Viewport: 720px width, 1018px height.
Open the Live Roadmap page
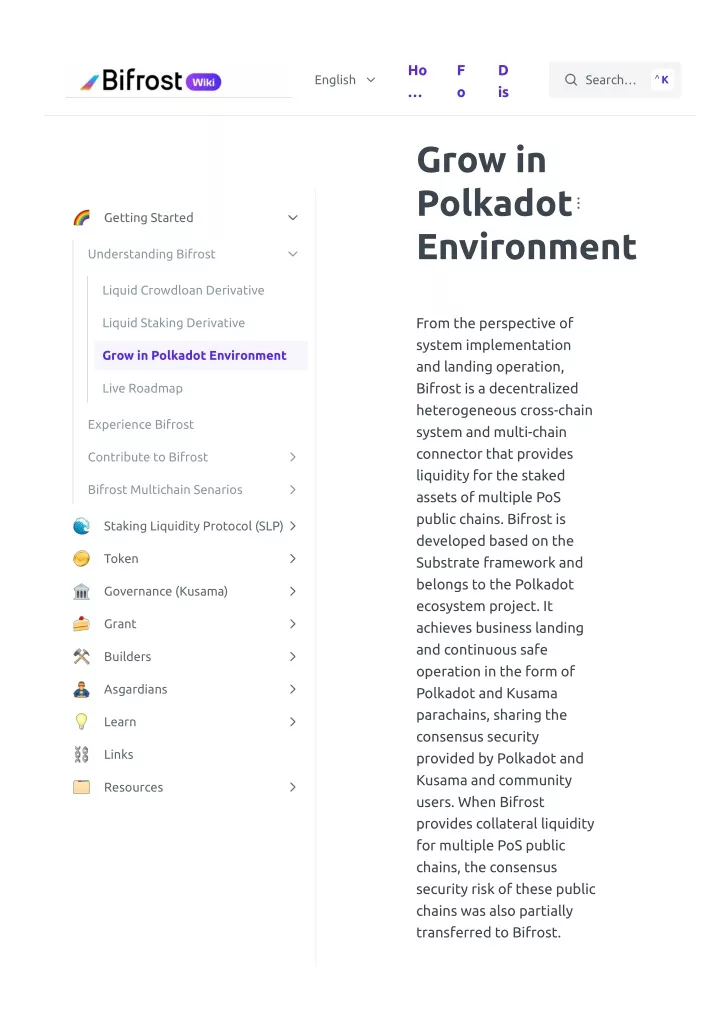(x=142, y=388)
